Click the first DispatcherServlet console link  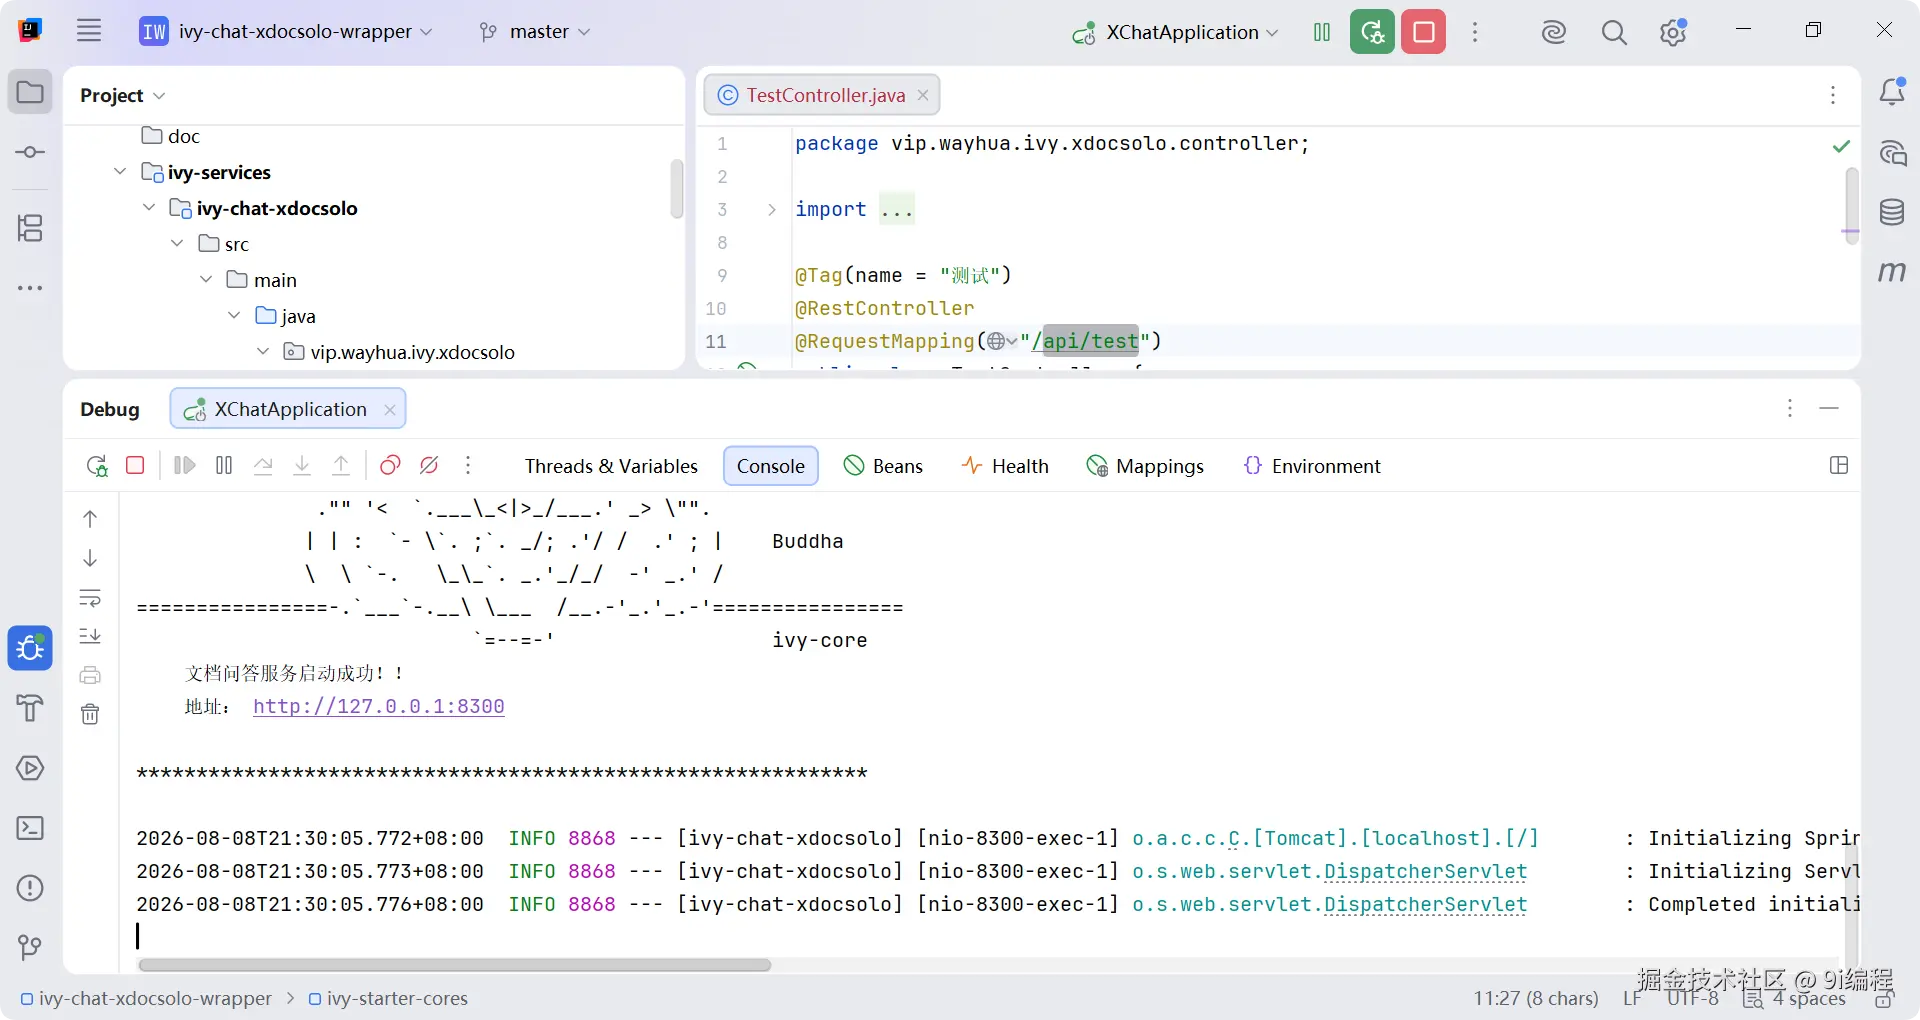point(1425,872)
